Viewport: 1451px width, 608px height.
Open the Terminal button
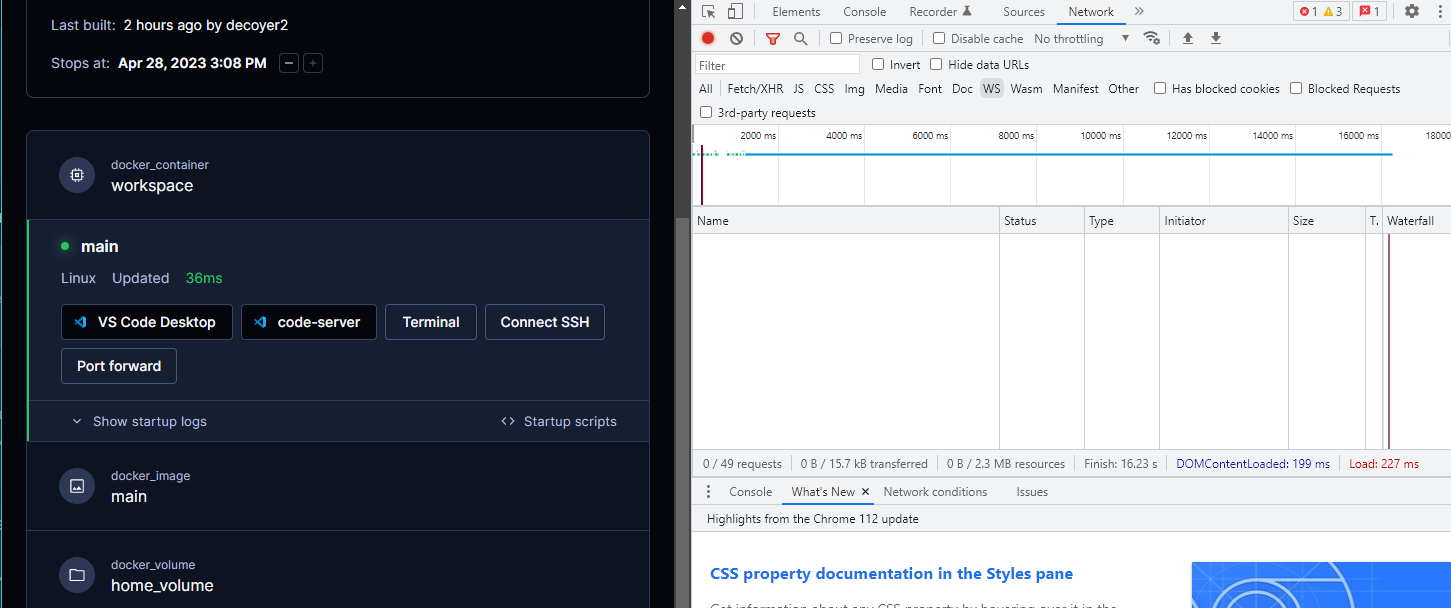pos(431,322)
